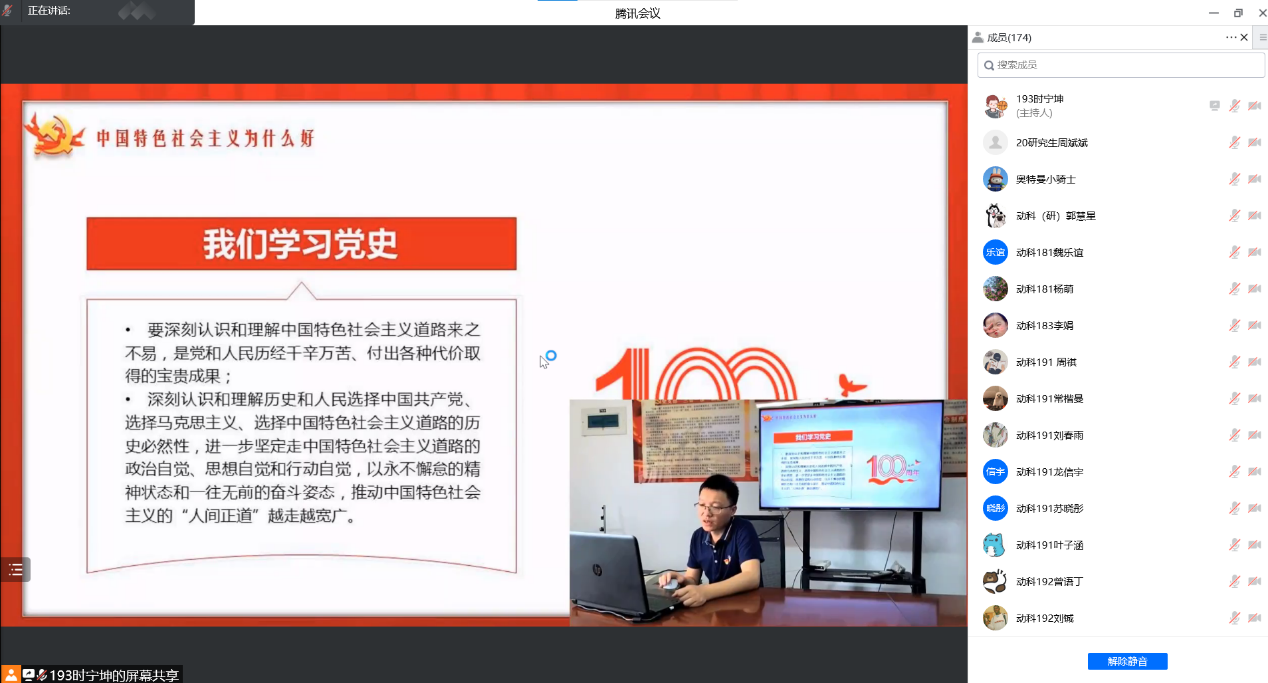Click the presenter's camera video thumbnail
This screenshot has width=1268, height=683.
point(767,512)
